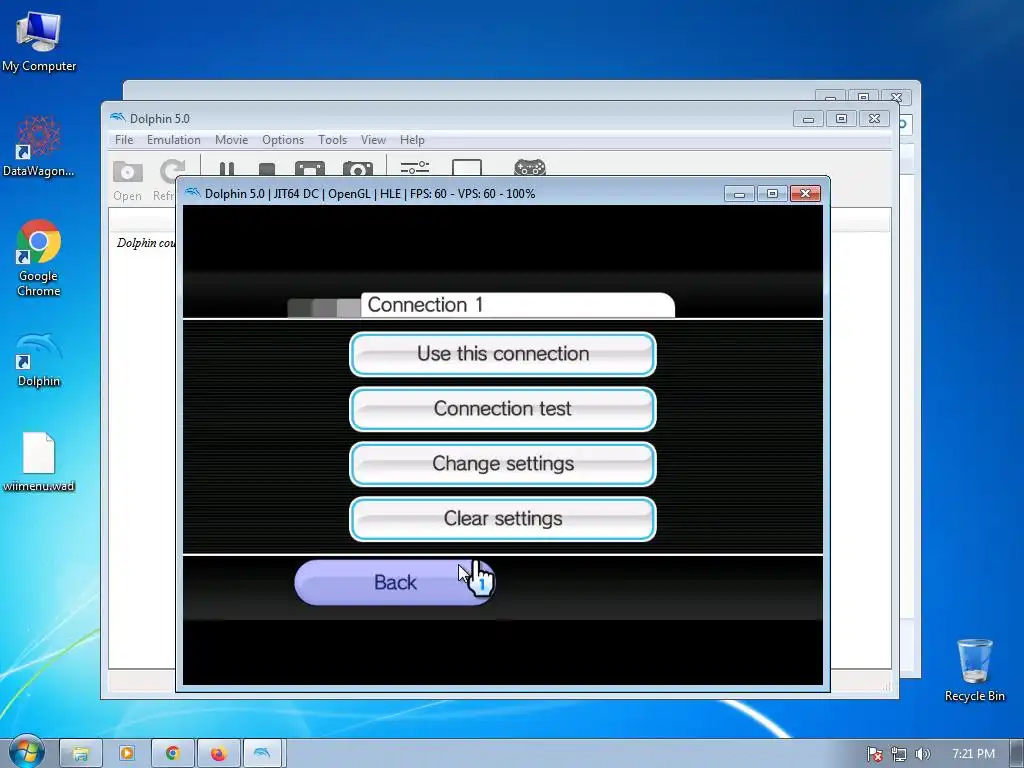Click the network tray icon
This screenshot has height=768, width=1024.
pos(899,754)
